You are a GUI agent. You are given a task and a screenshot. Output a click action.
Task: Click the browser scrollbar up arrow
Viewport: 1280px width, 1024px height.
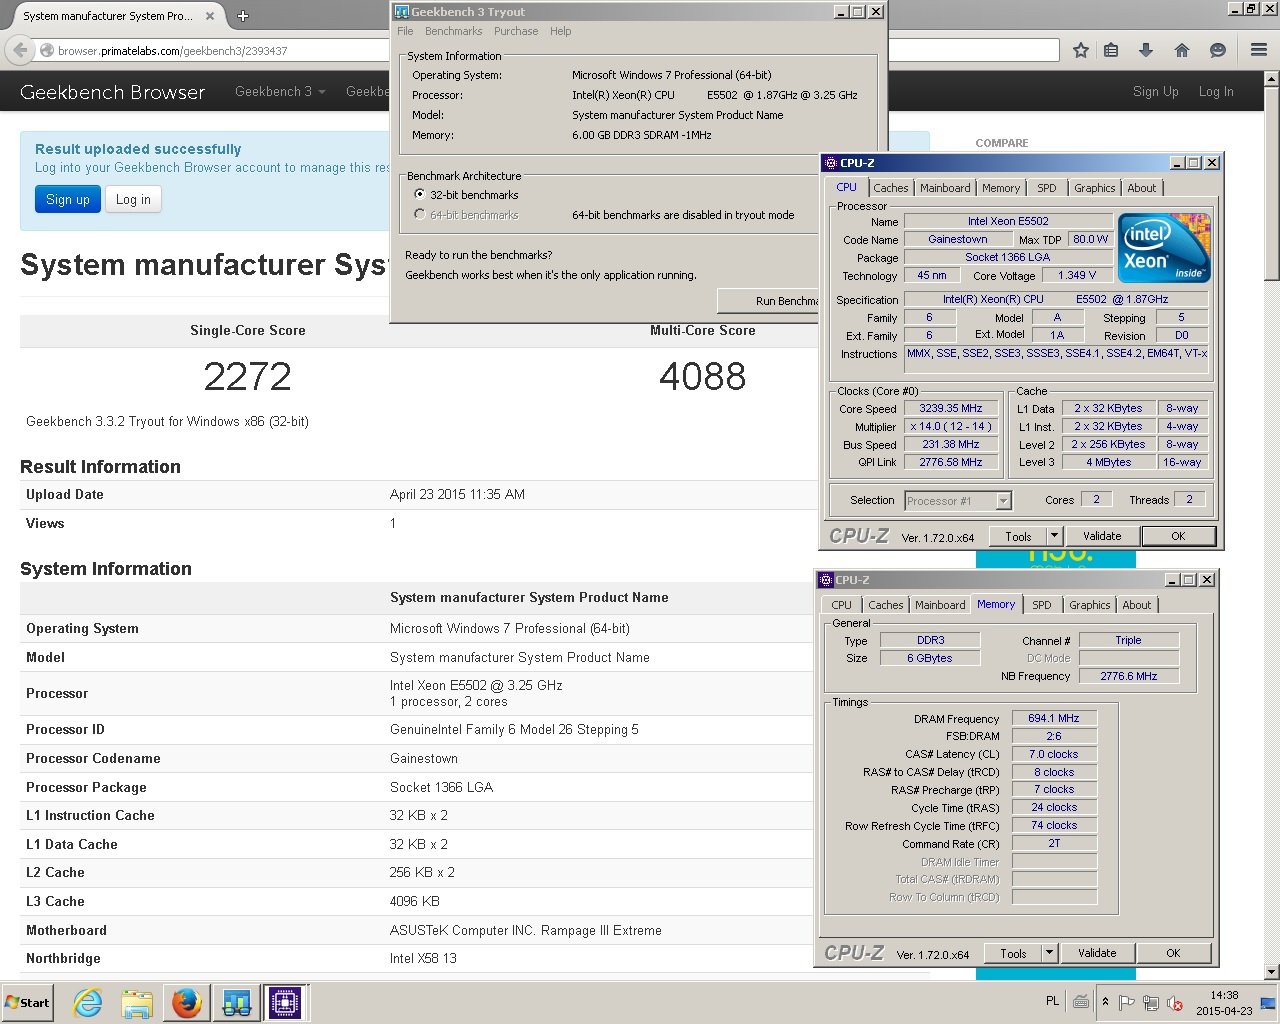(1271, 79)
